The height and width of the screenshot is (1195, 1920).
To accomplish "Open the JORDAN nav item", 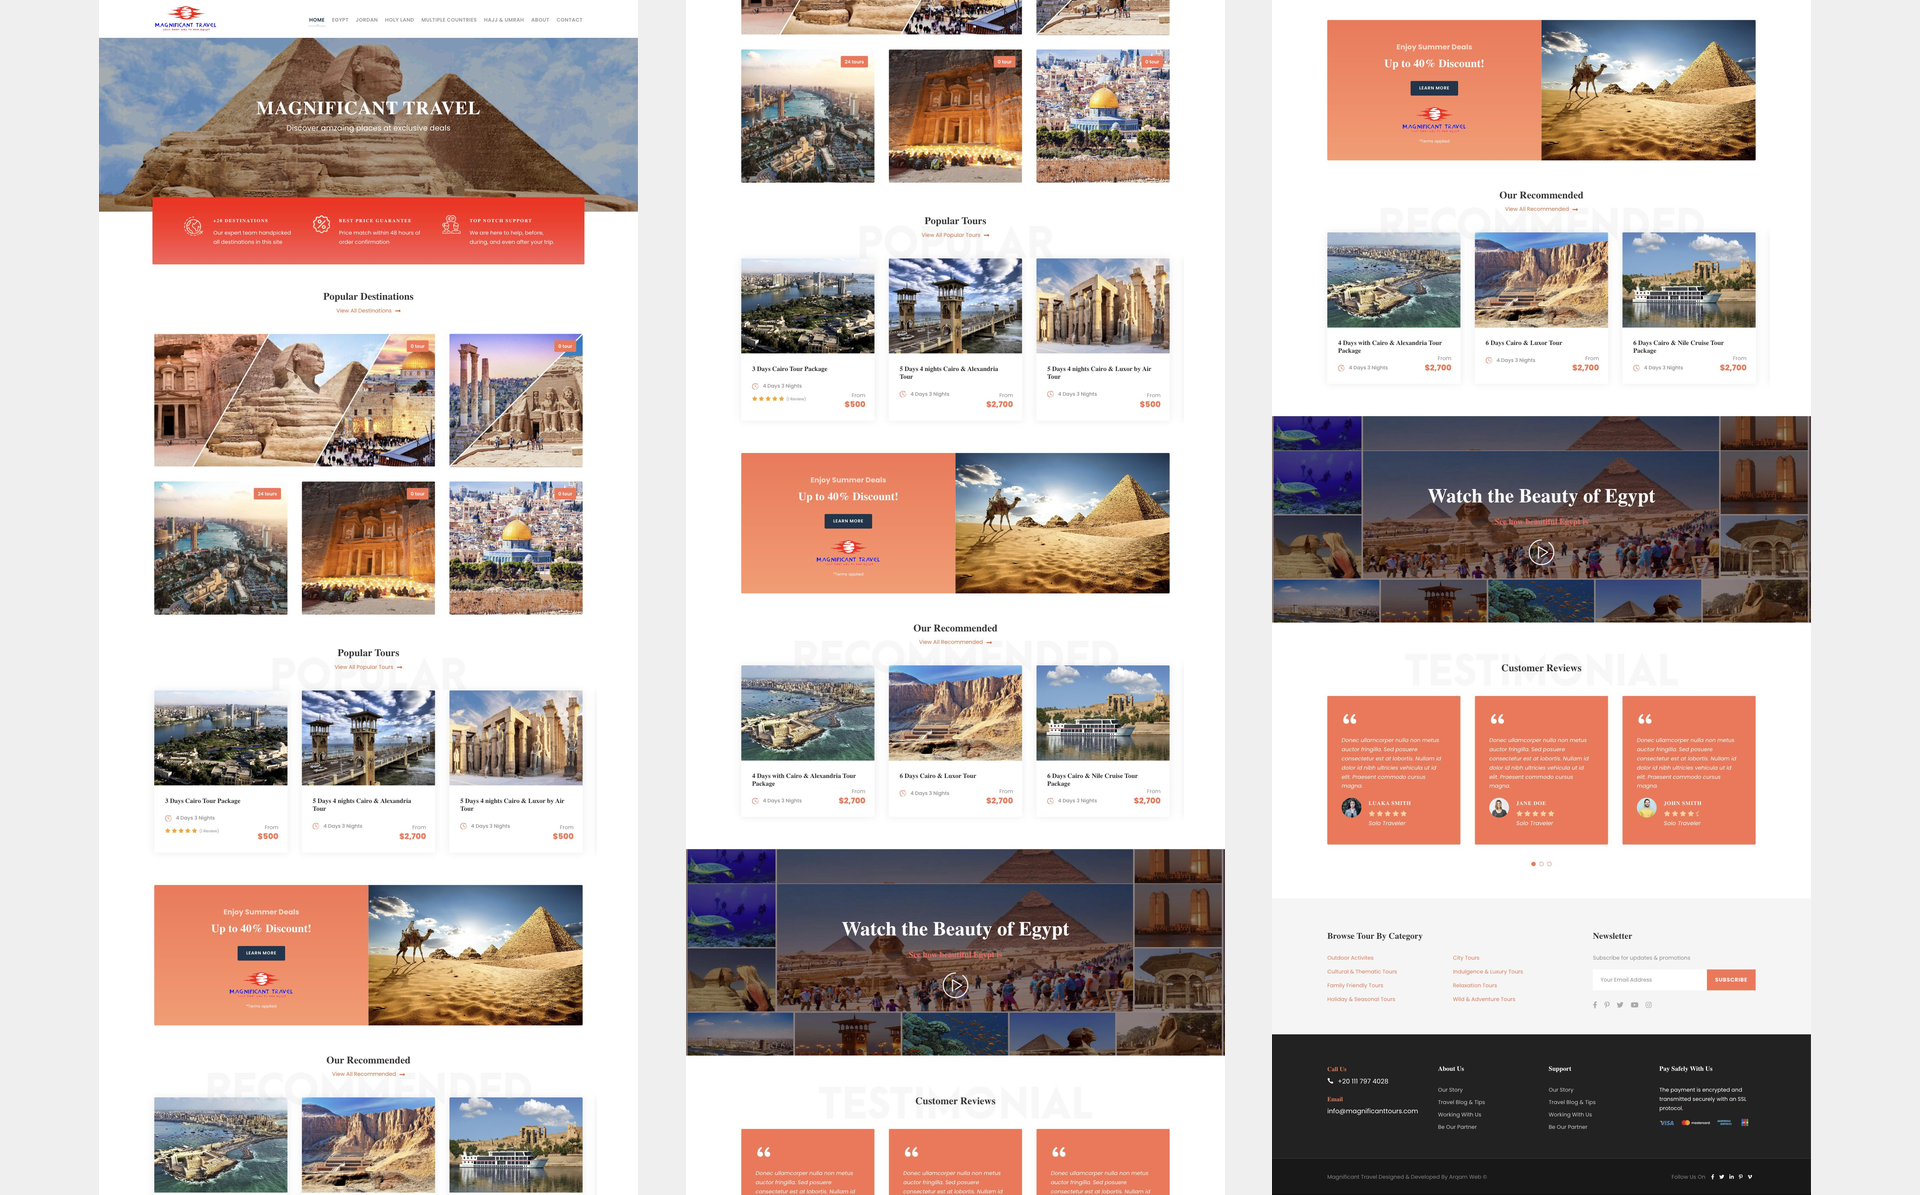I will pos(367,20).
